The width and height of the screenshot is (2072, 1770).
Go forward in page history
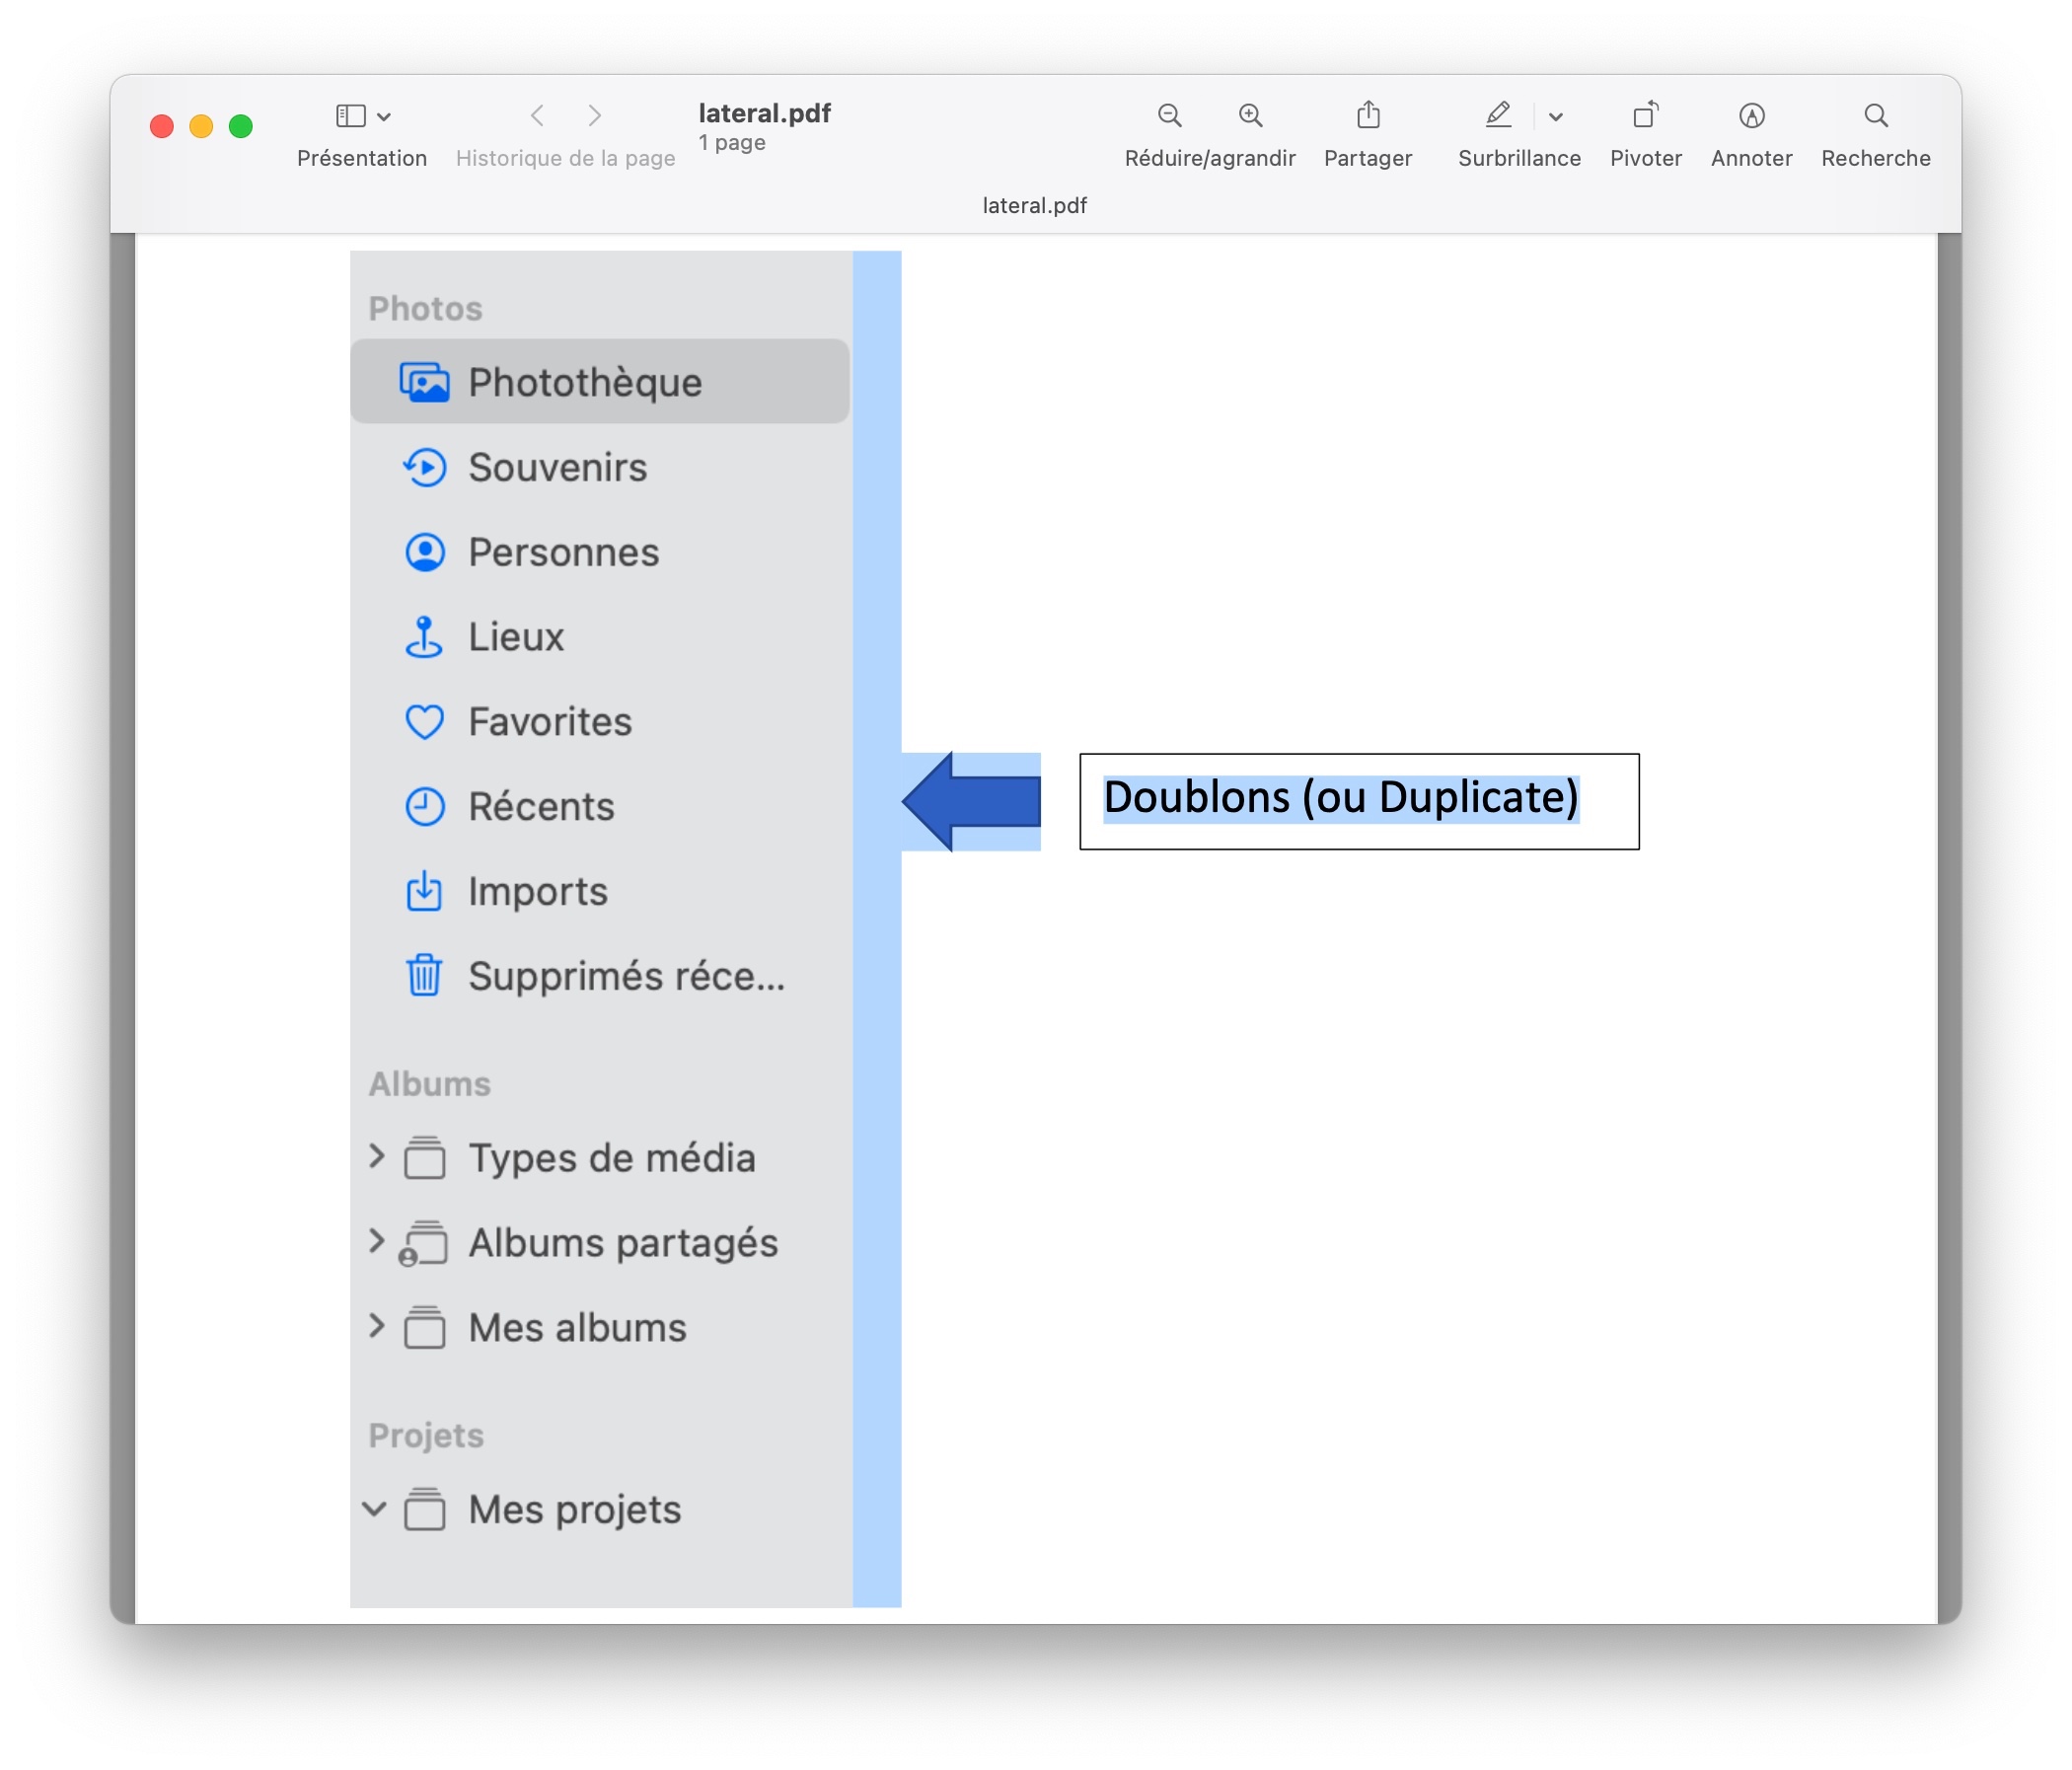coord(595,116)
